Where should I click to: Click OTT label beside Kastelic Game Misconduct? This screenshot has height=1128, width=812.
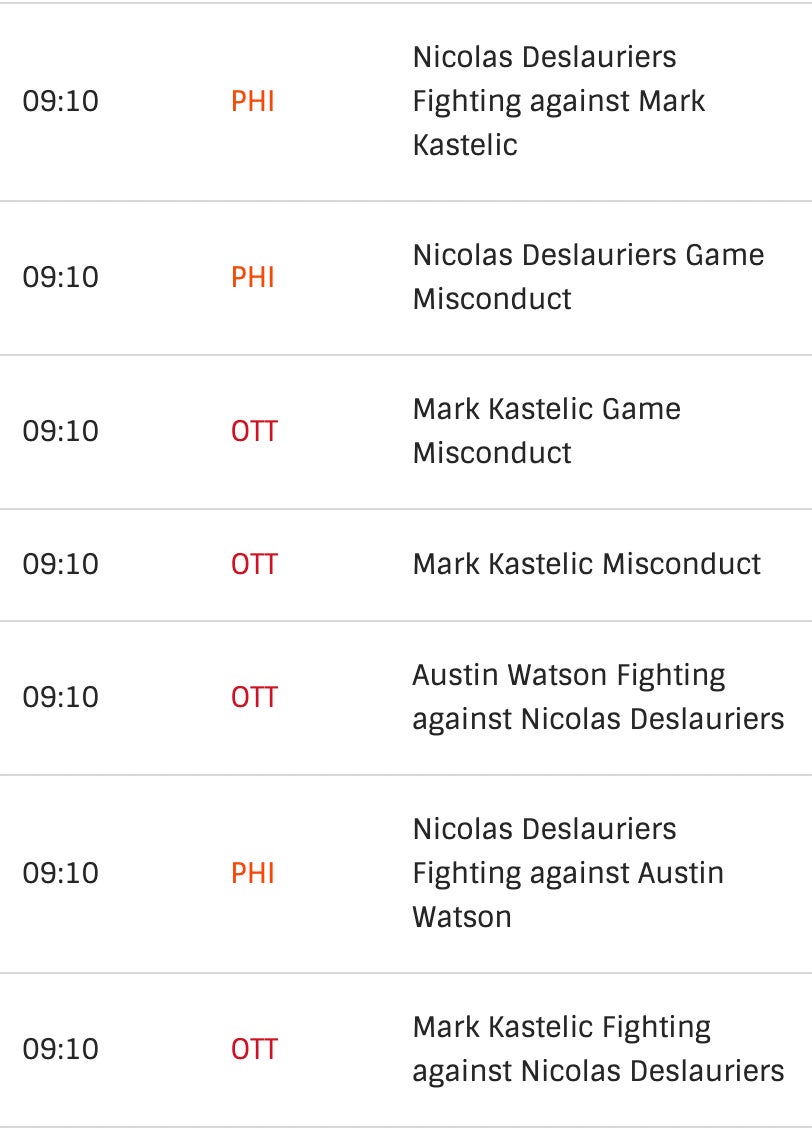pyautogui.click(x=254, y=431)
